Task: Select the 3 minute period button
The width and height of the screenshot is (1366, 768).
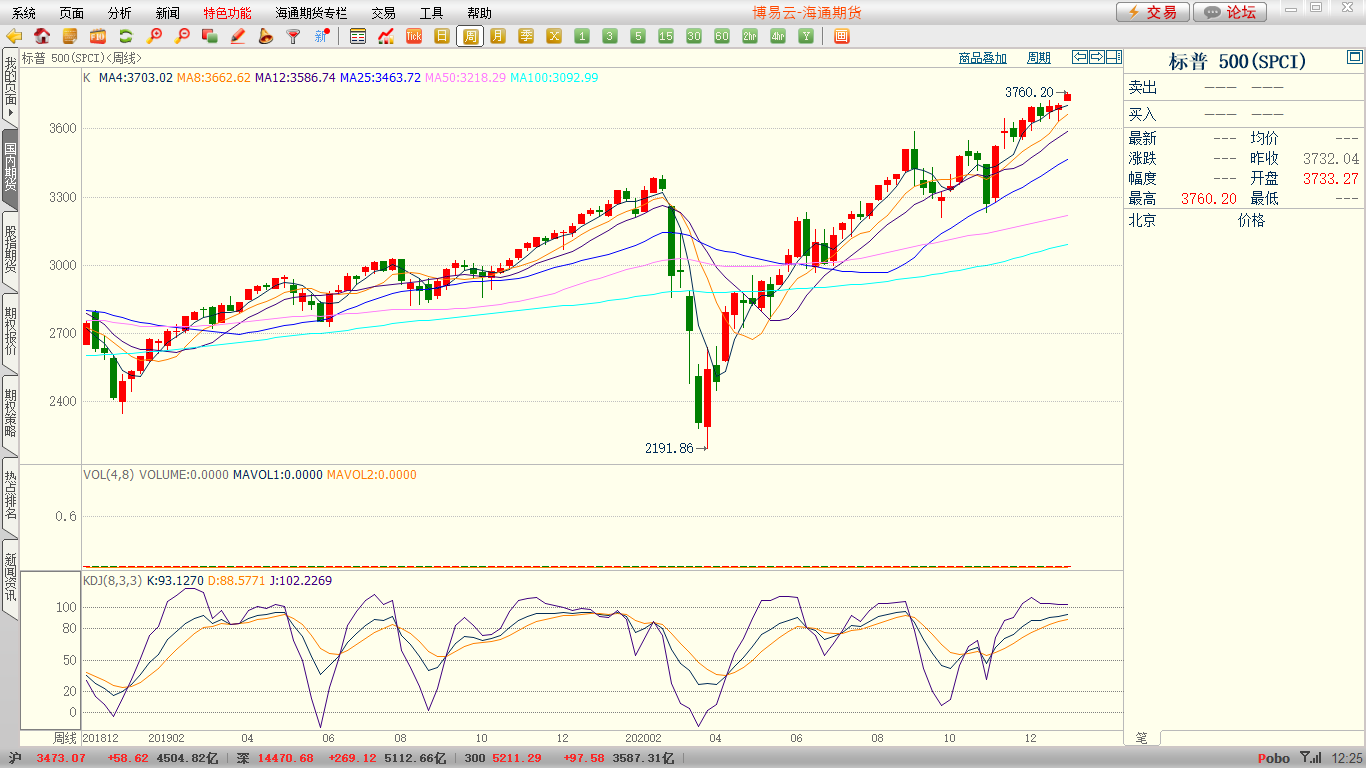Action: [610, 36]
